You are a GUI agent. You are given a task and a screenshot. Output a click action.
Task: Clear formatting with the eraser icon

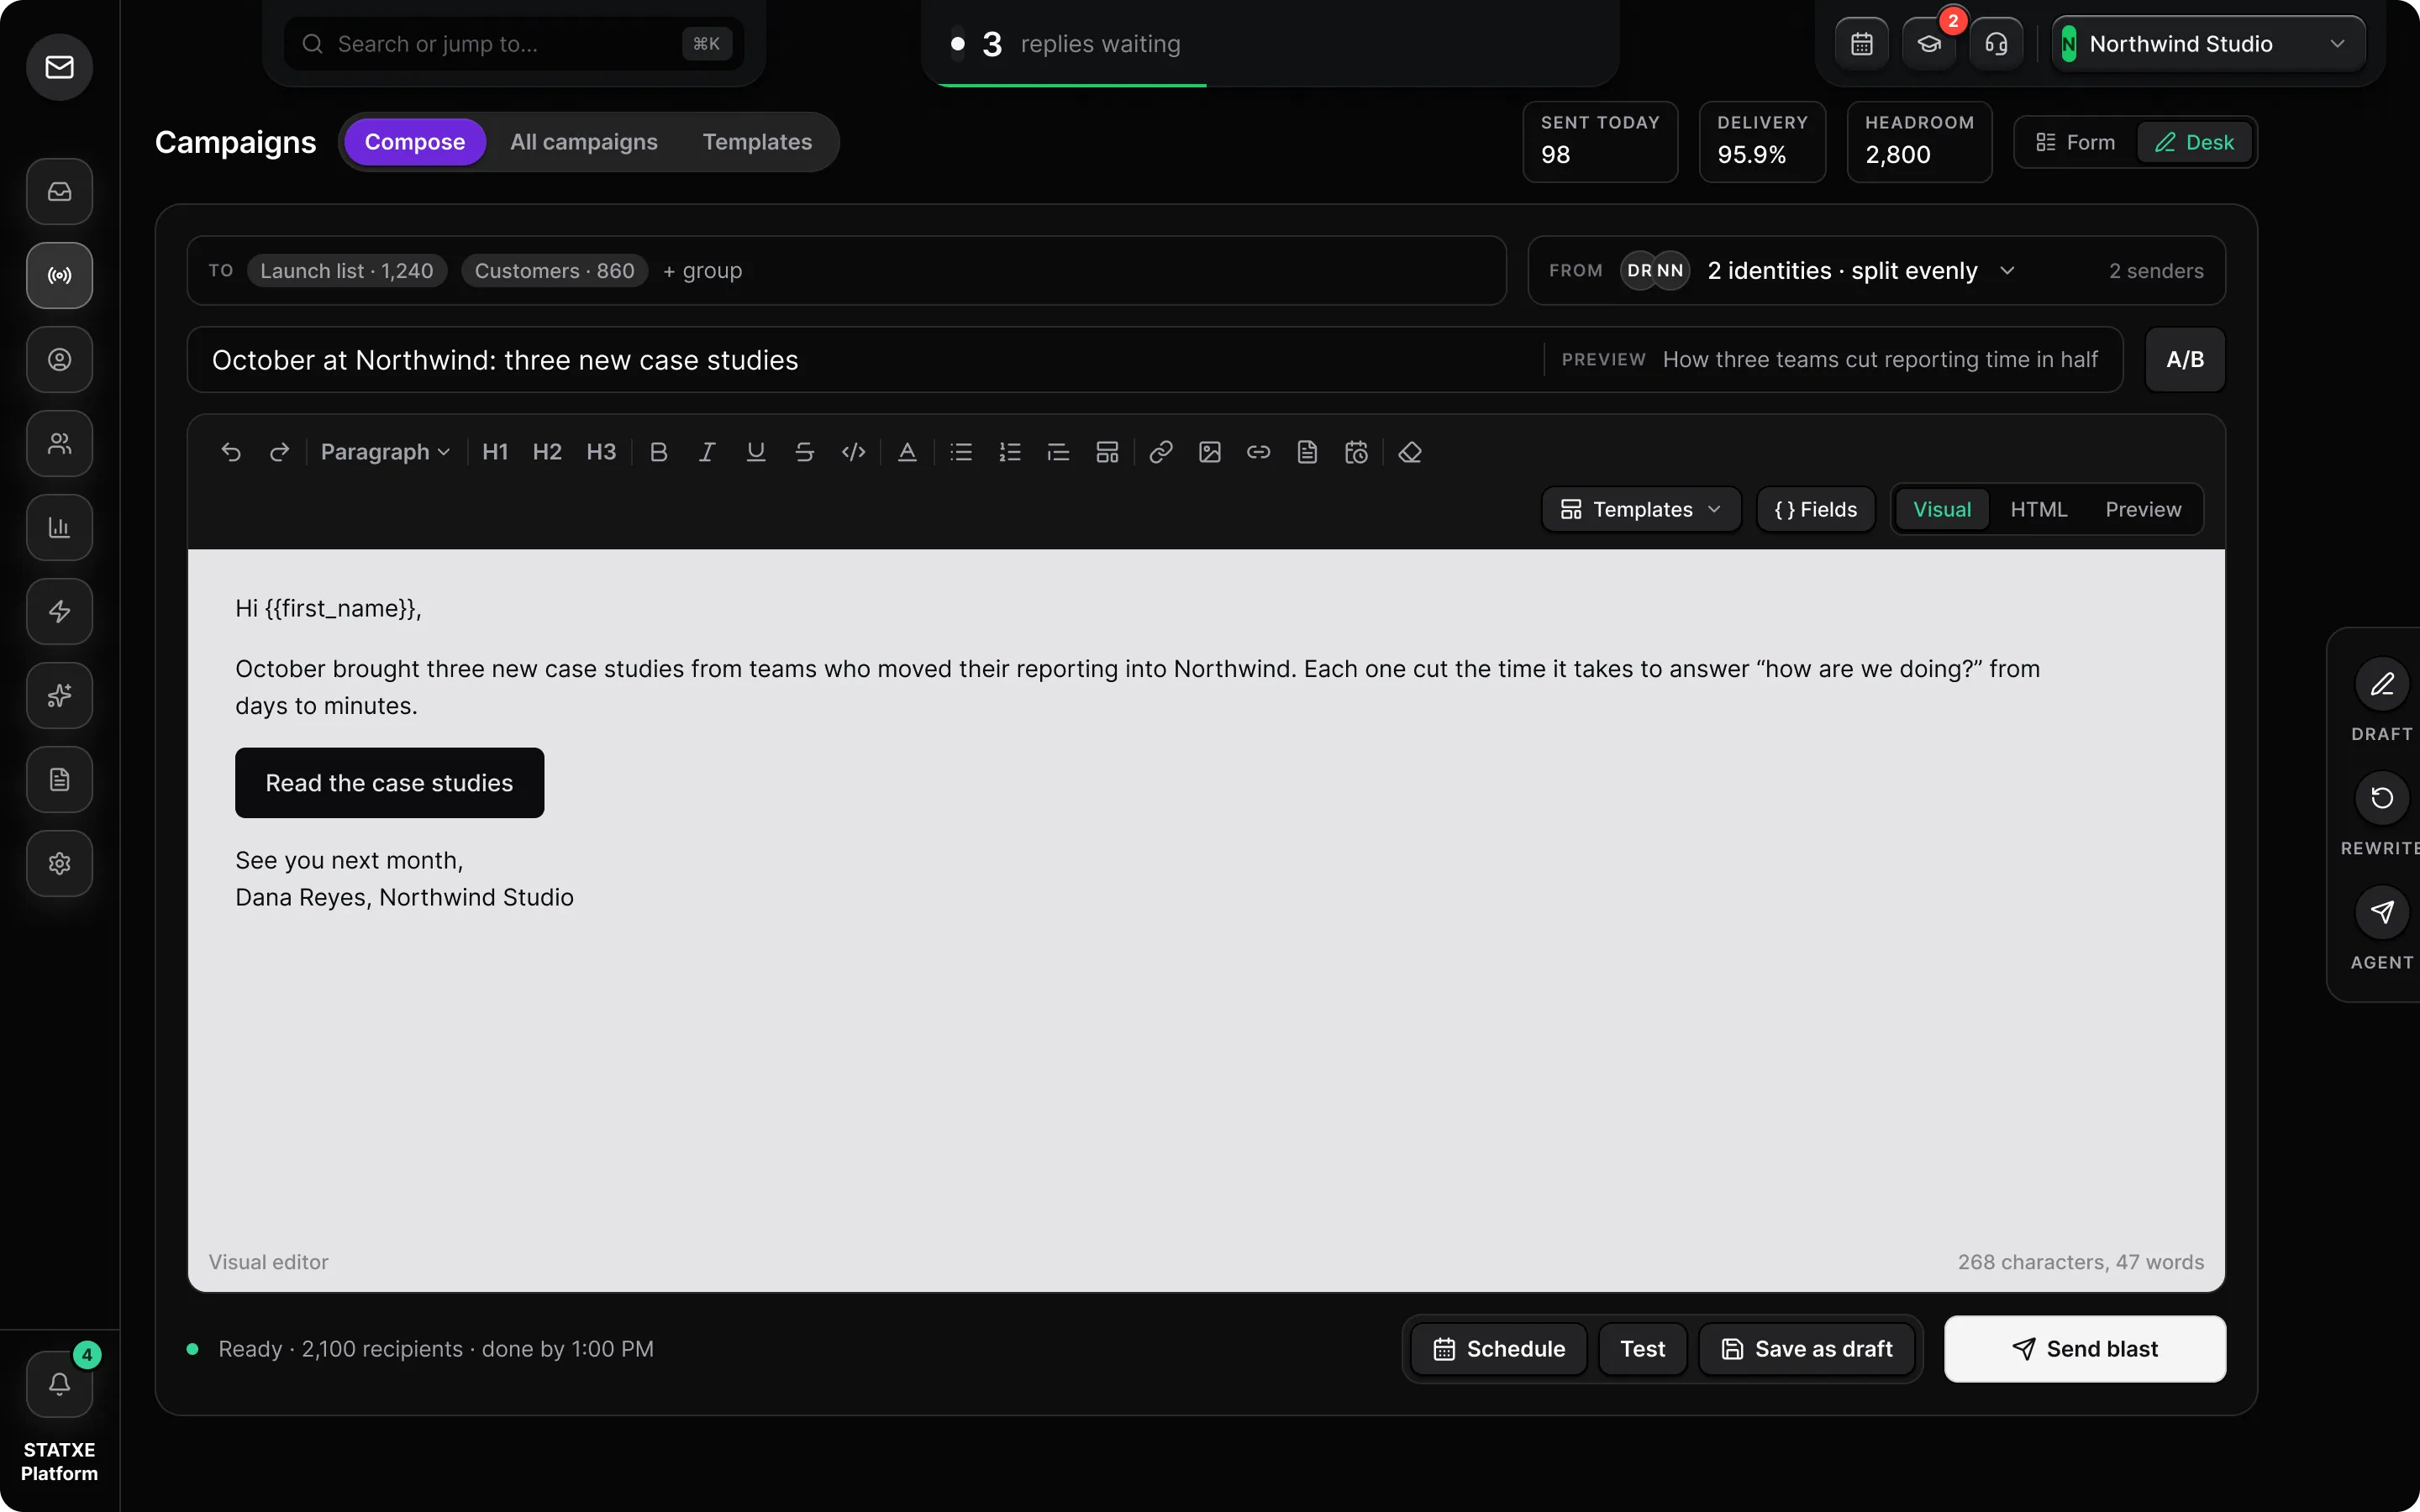click(1410, 452)
